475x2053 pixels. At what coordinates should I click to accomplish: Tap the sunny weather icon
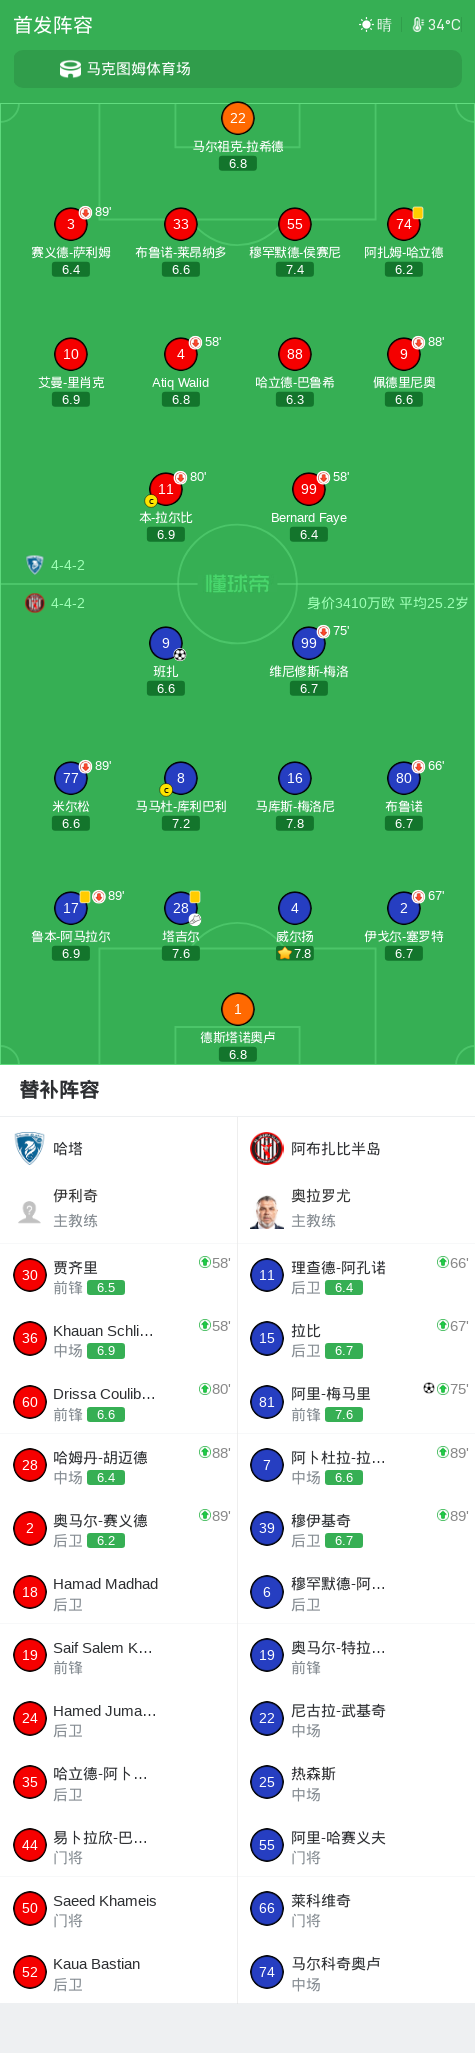click(366, 25)
